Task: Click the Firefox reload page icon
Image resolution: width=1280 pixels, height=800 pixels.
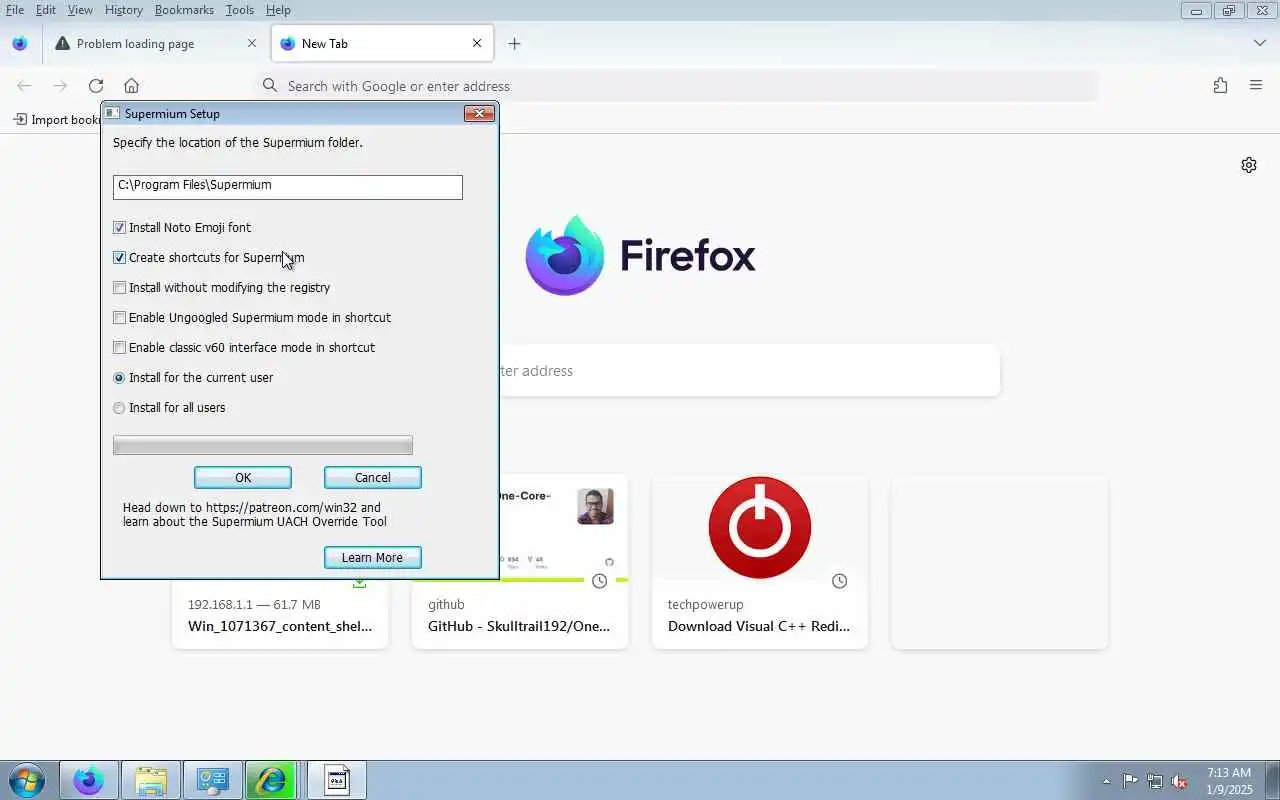Action: pyautogui.click(x=95, y=86)
